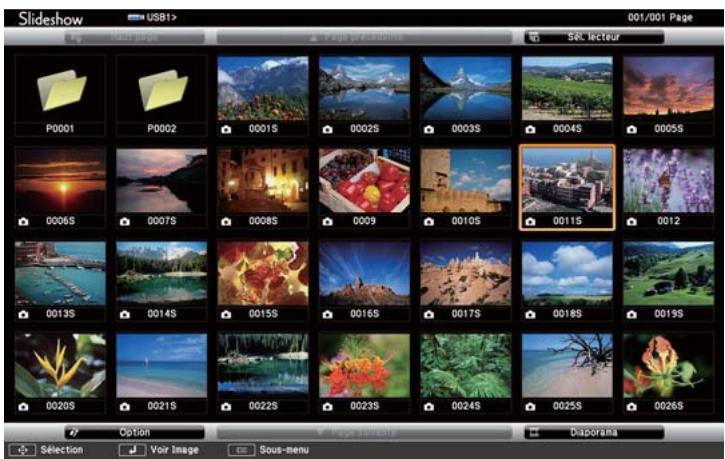The image size is (725, 459).
Task: Click the camera icon beside 0022S
Action: pyautogui.click(x=226, y=407)
